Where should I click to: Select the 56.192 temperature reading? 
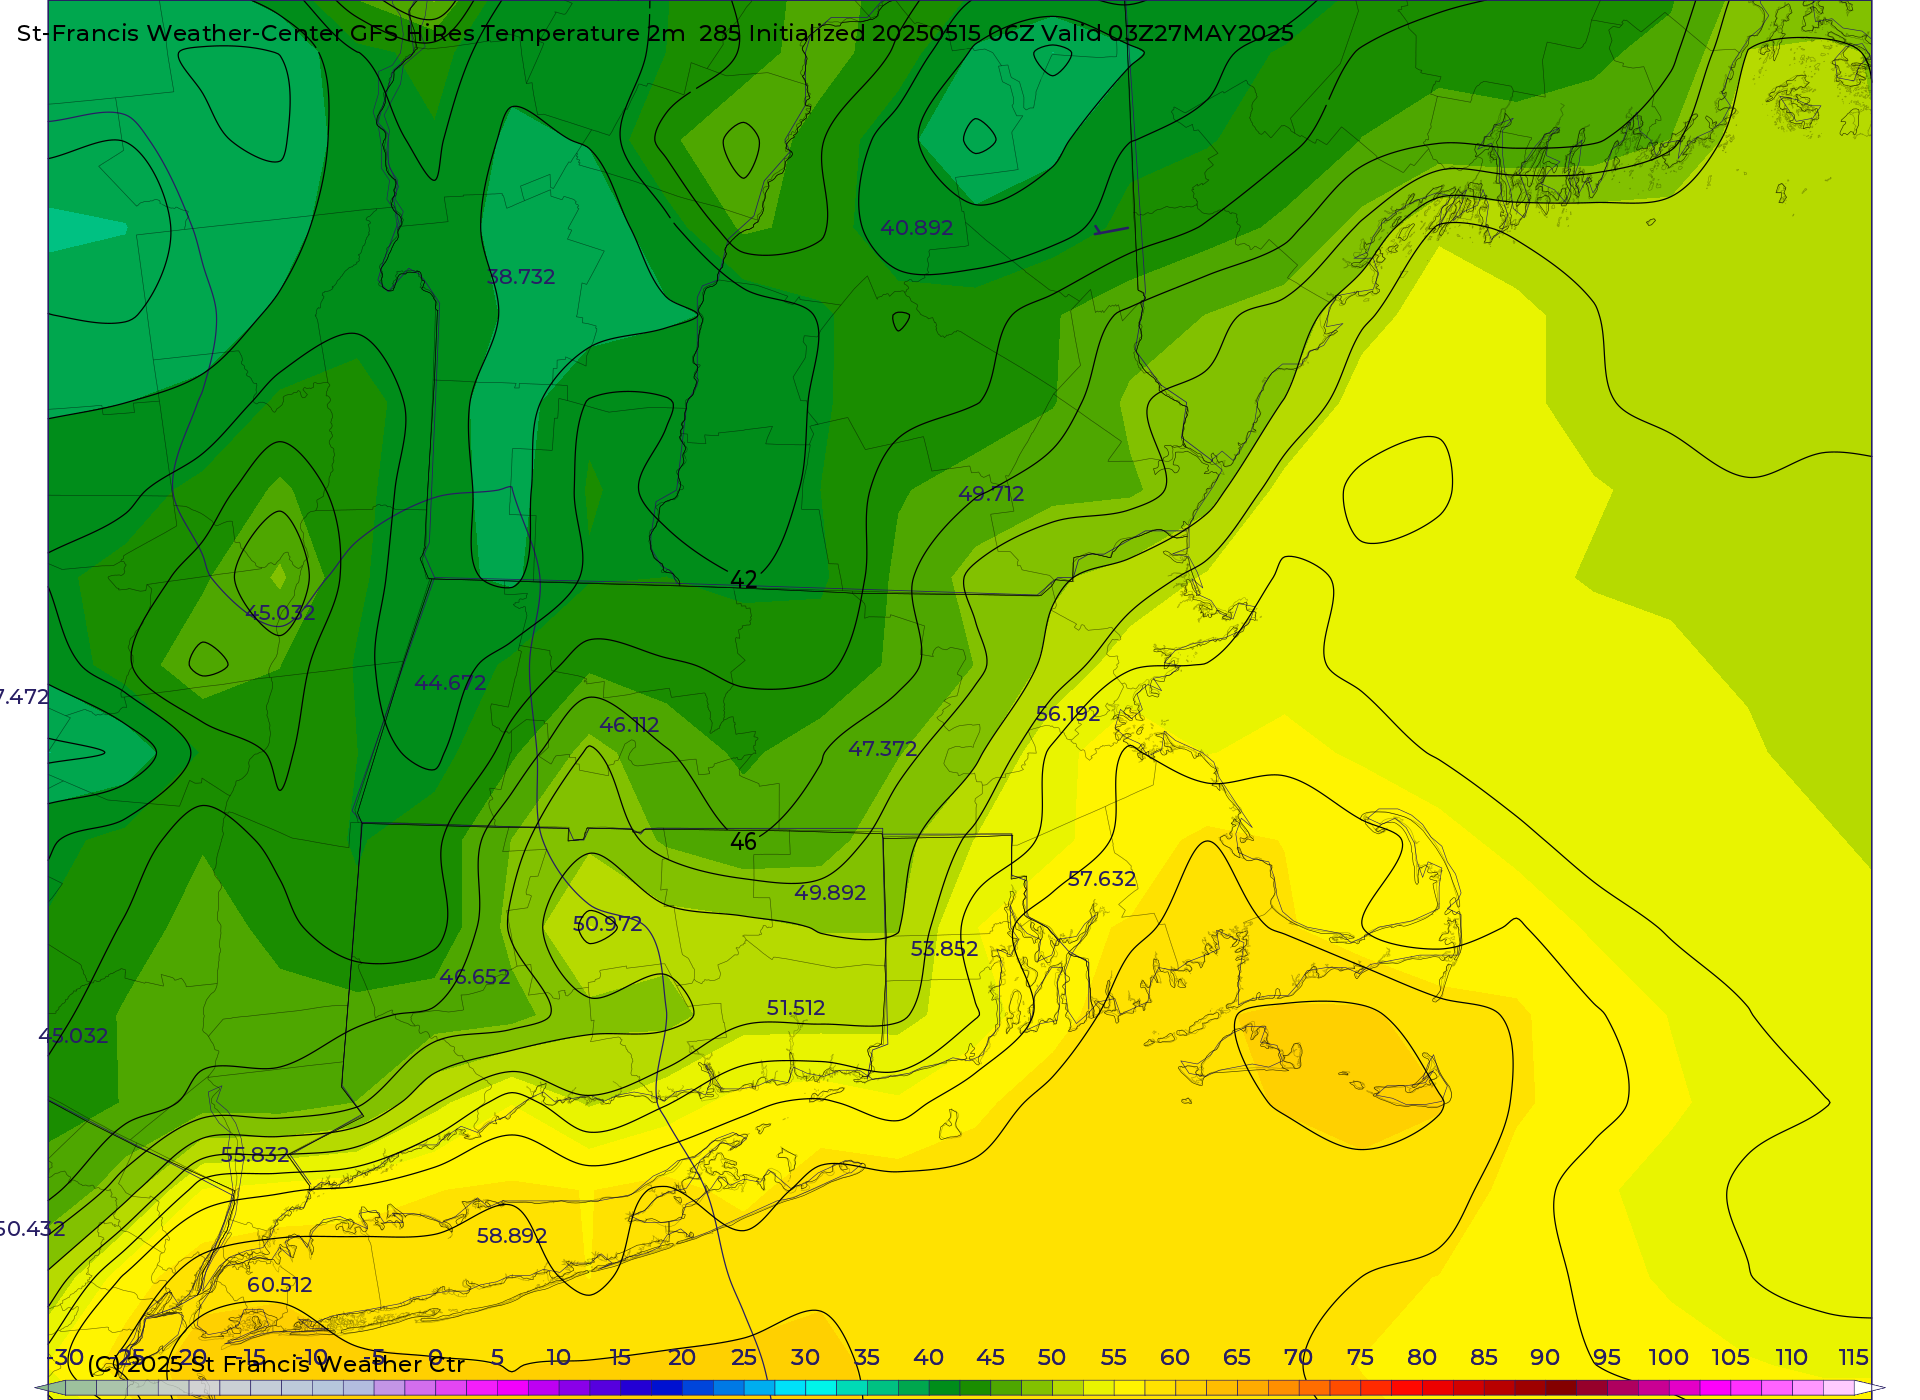tap(1068, 714)
